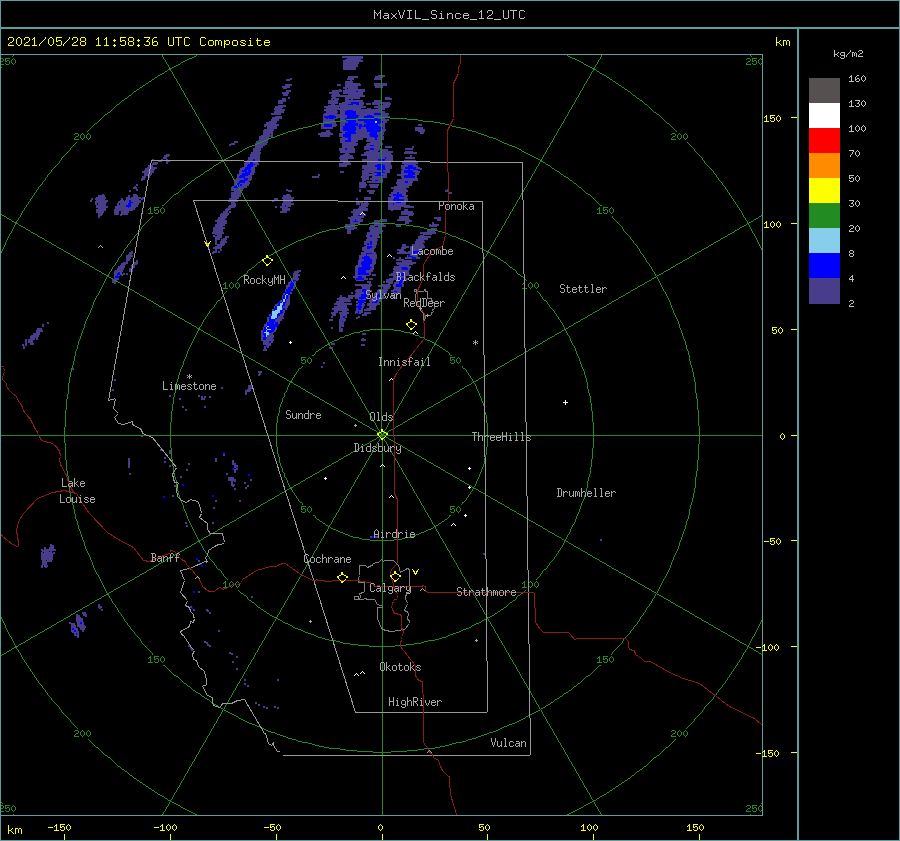Viewport: 900px width, 841px height.
Task: Select the green 30 legend swatch
Action: (x=824, y=215)
